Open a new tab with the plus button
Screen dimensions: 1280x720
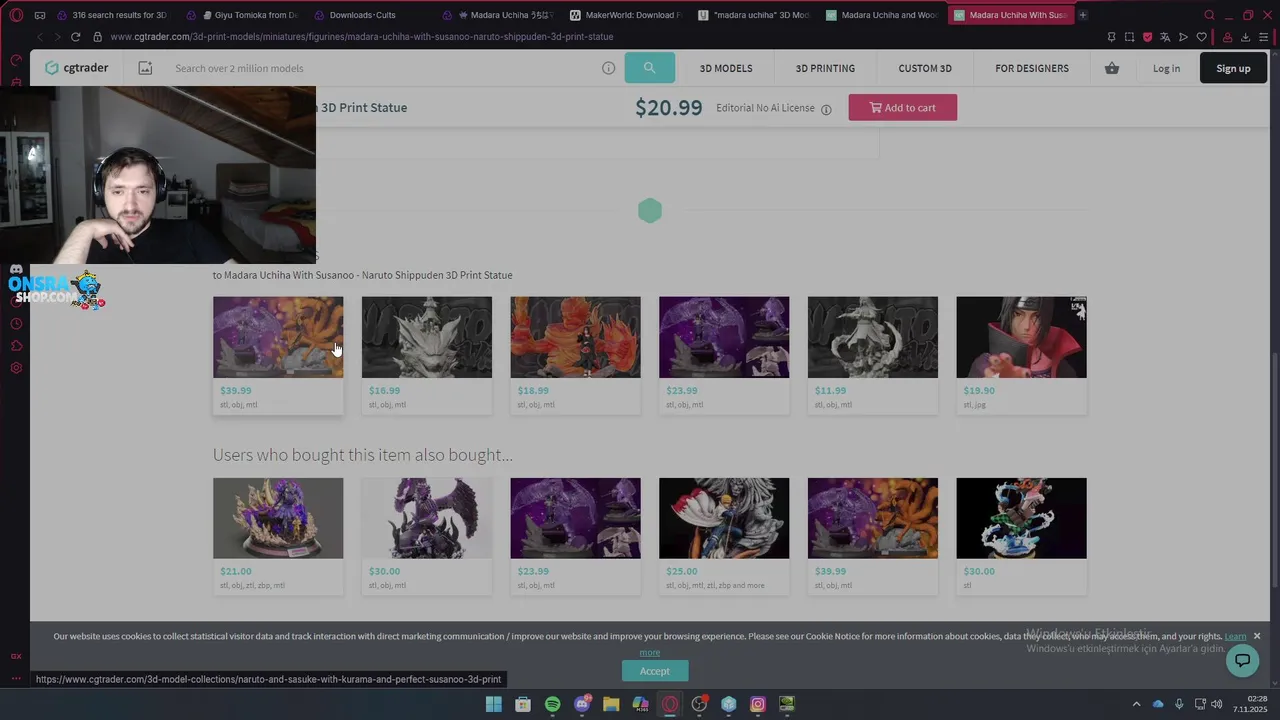pos(1082,15)
